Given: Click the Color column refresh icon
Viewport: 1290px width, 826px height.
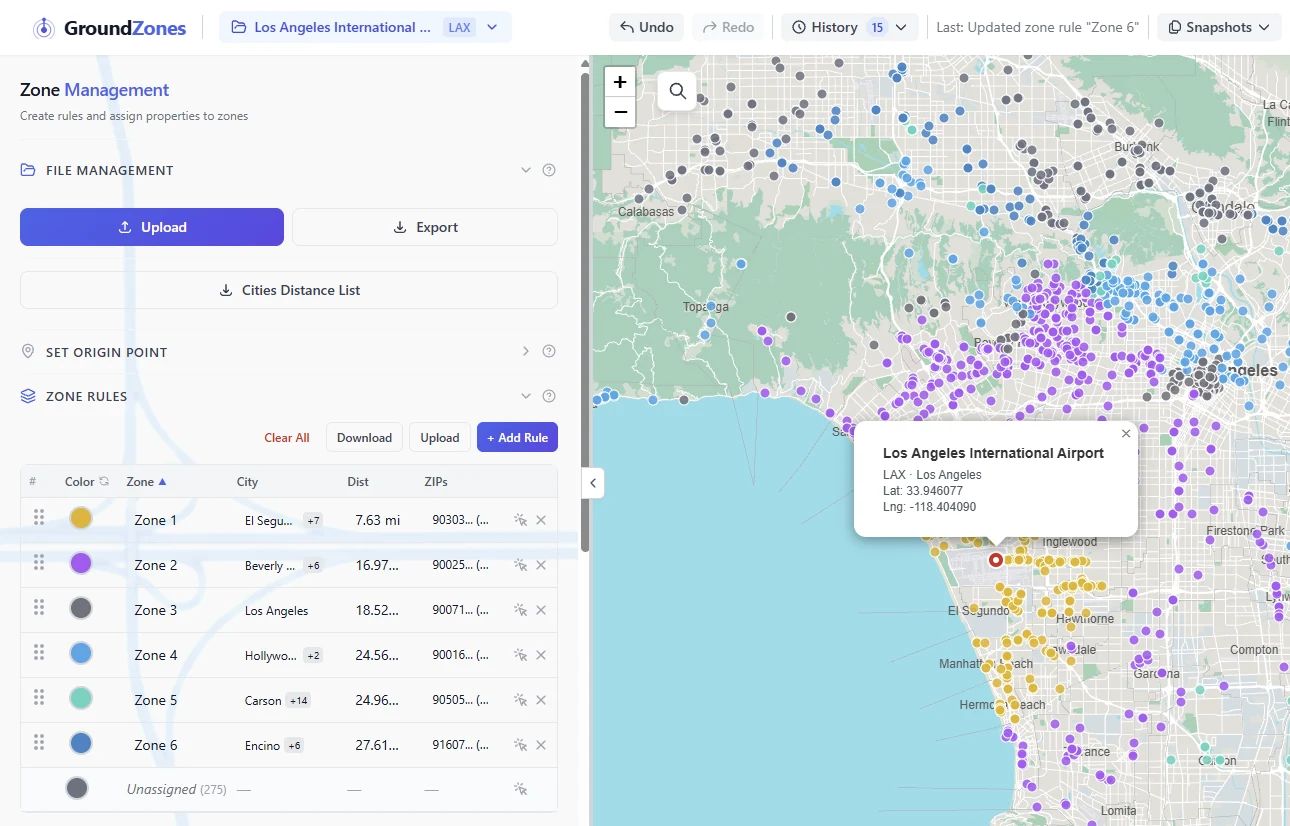Looking at the screenshot, I should [103, 481].
